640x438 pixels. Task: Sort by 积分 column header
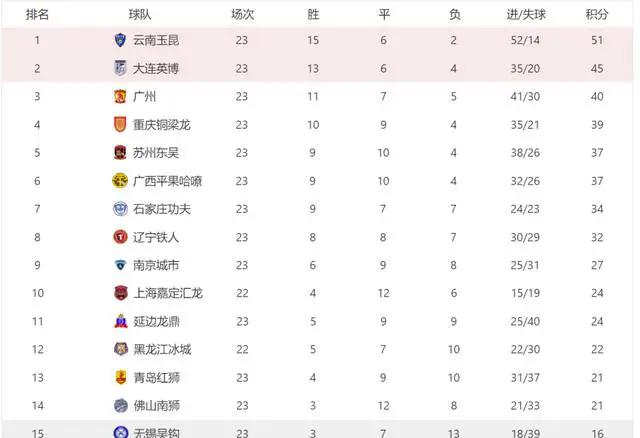click(597, 15)
